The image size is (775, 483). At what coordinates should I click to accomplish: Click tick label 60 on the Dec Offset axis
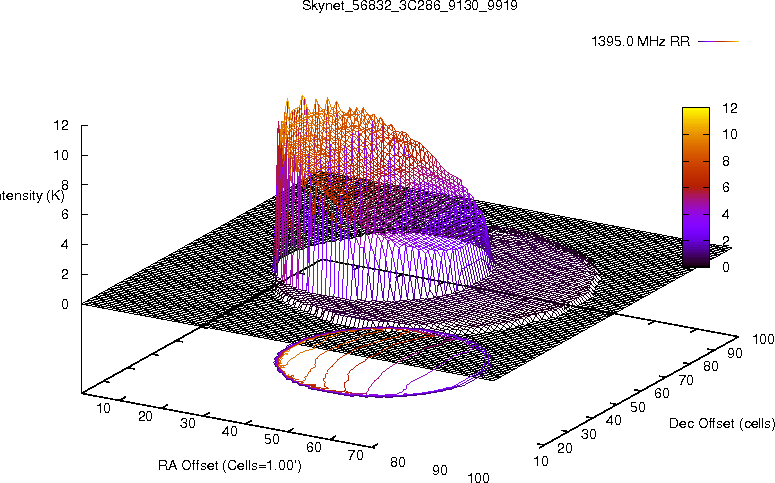pyautogui.click(x=662, y=394)
